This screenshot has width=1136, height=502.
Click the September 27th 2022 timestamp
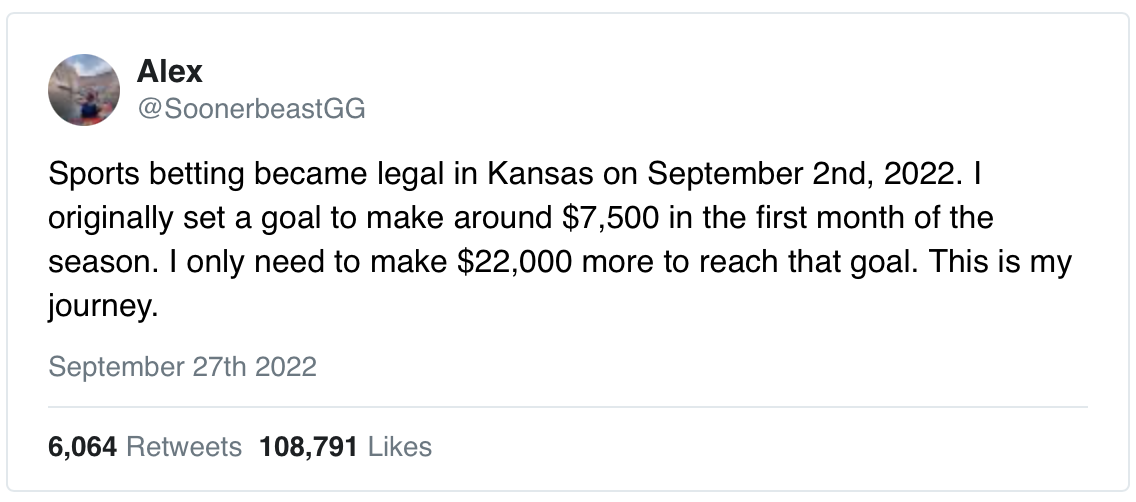click(182, 367)
